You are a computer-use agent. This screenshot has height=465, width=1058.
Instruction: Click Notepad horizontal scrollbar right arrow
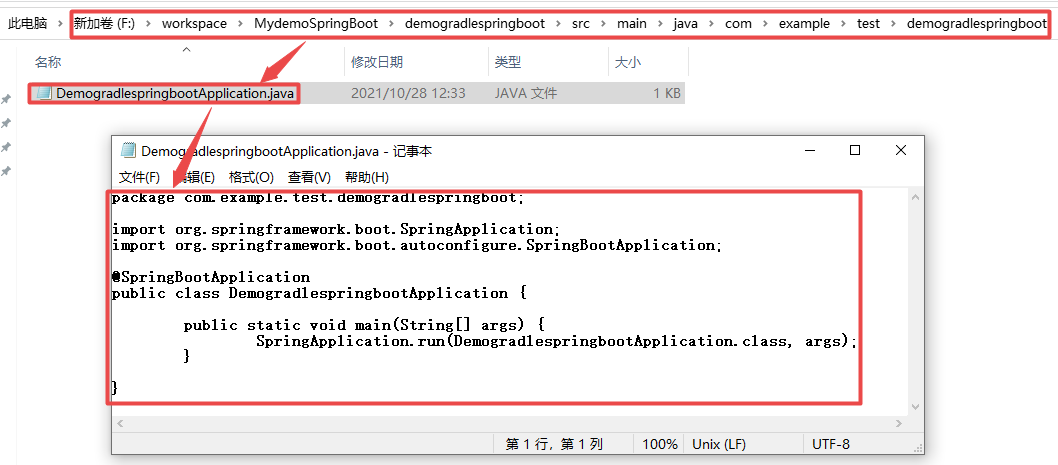coord(899,423)
